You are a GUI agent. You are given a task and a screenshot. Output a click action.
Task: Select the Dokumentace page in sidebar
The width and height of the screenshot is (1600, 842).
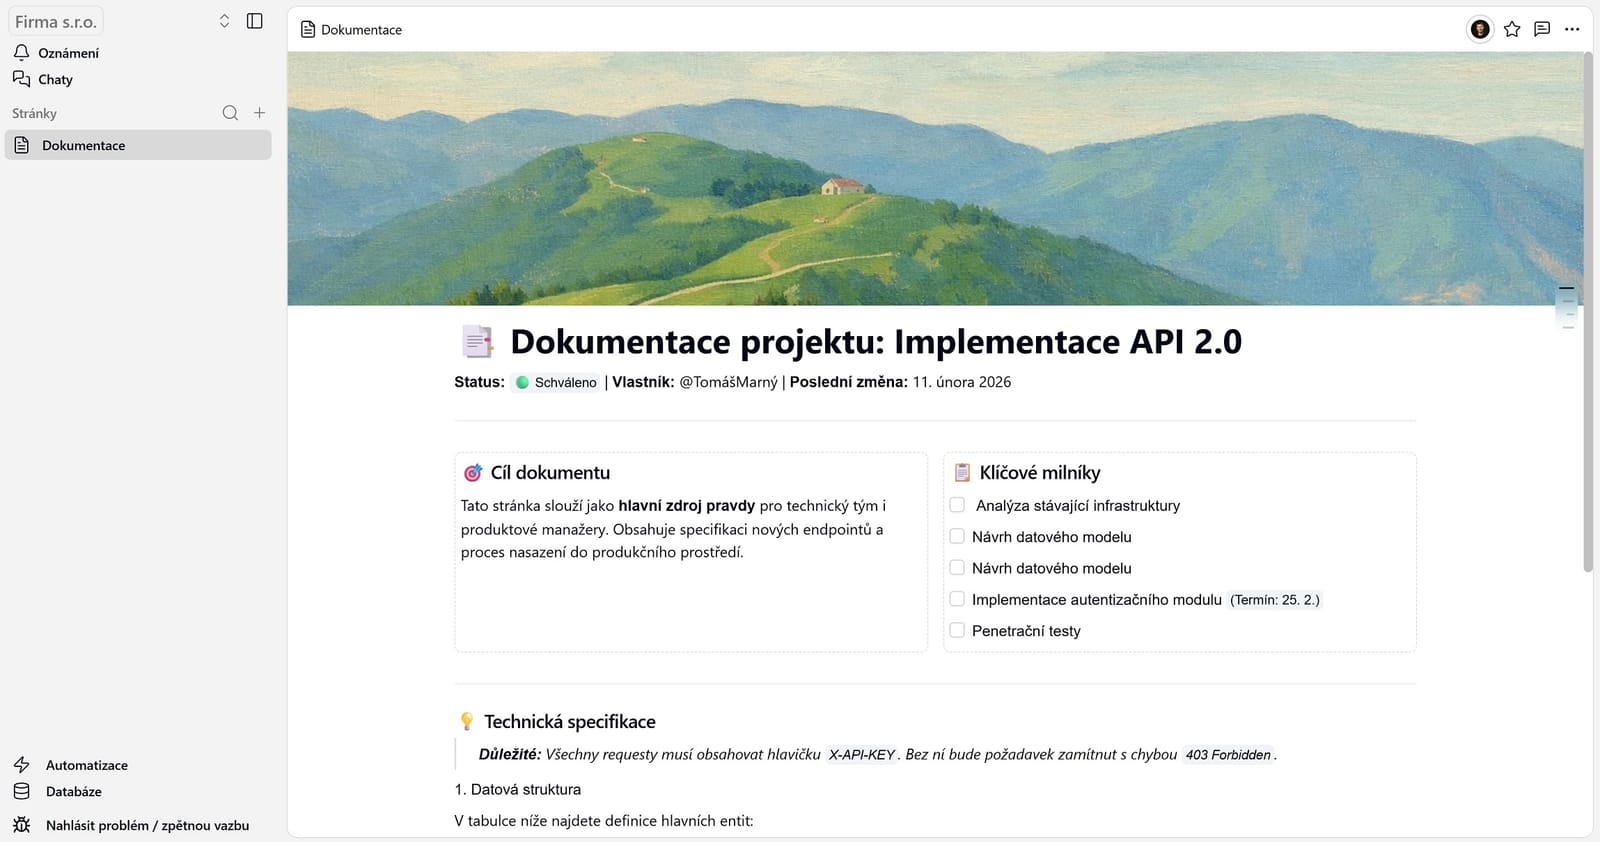coord(138,145)
